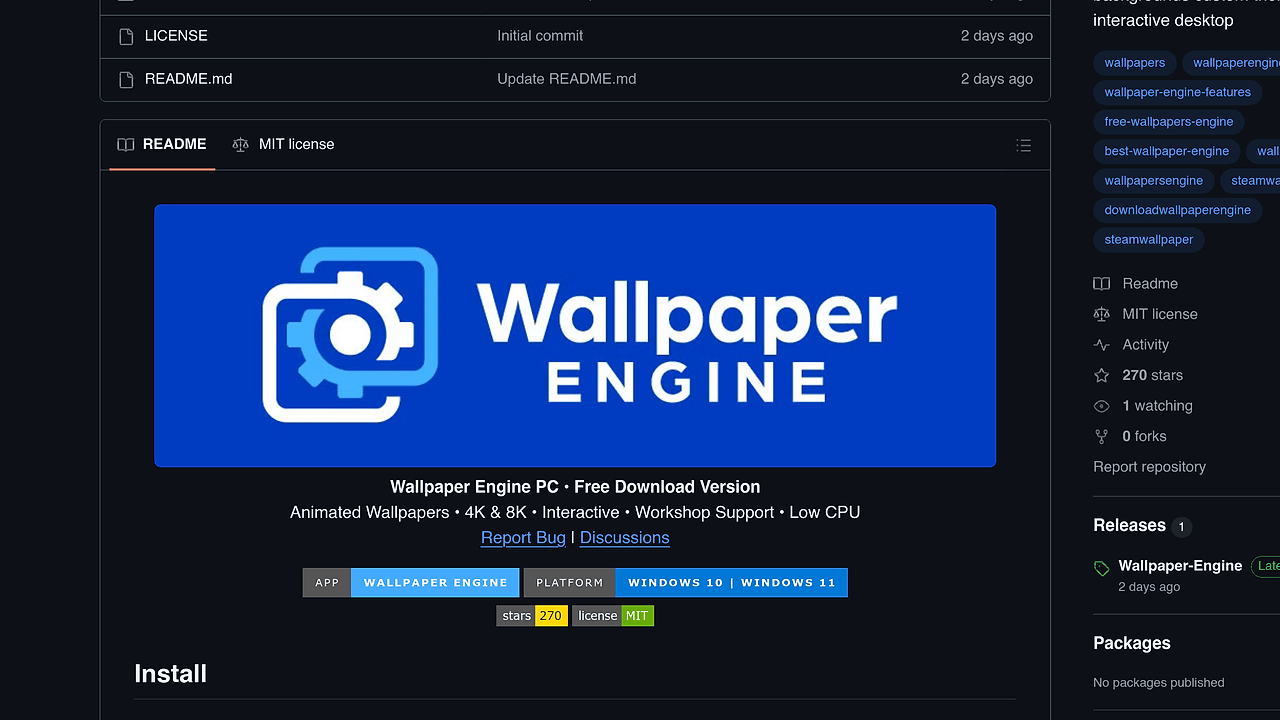The image size is (1280, 720).
Task: Open the LICENSE file
Action: 176,36
